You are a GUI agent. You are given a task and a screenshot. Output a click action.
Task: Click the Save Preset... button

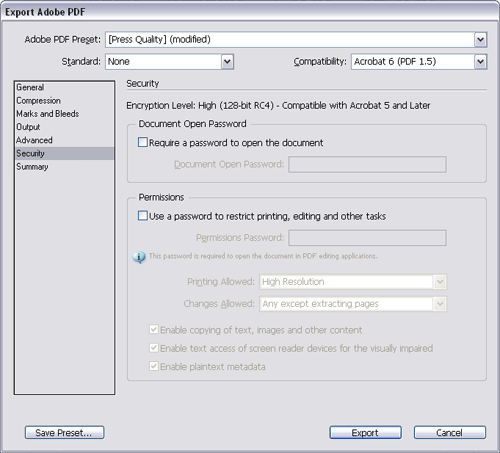coord(64,433)
